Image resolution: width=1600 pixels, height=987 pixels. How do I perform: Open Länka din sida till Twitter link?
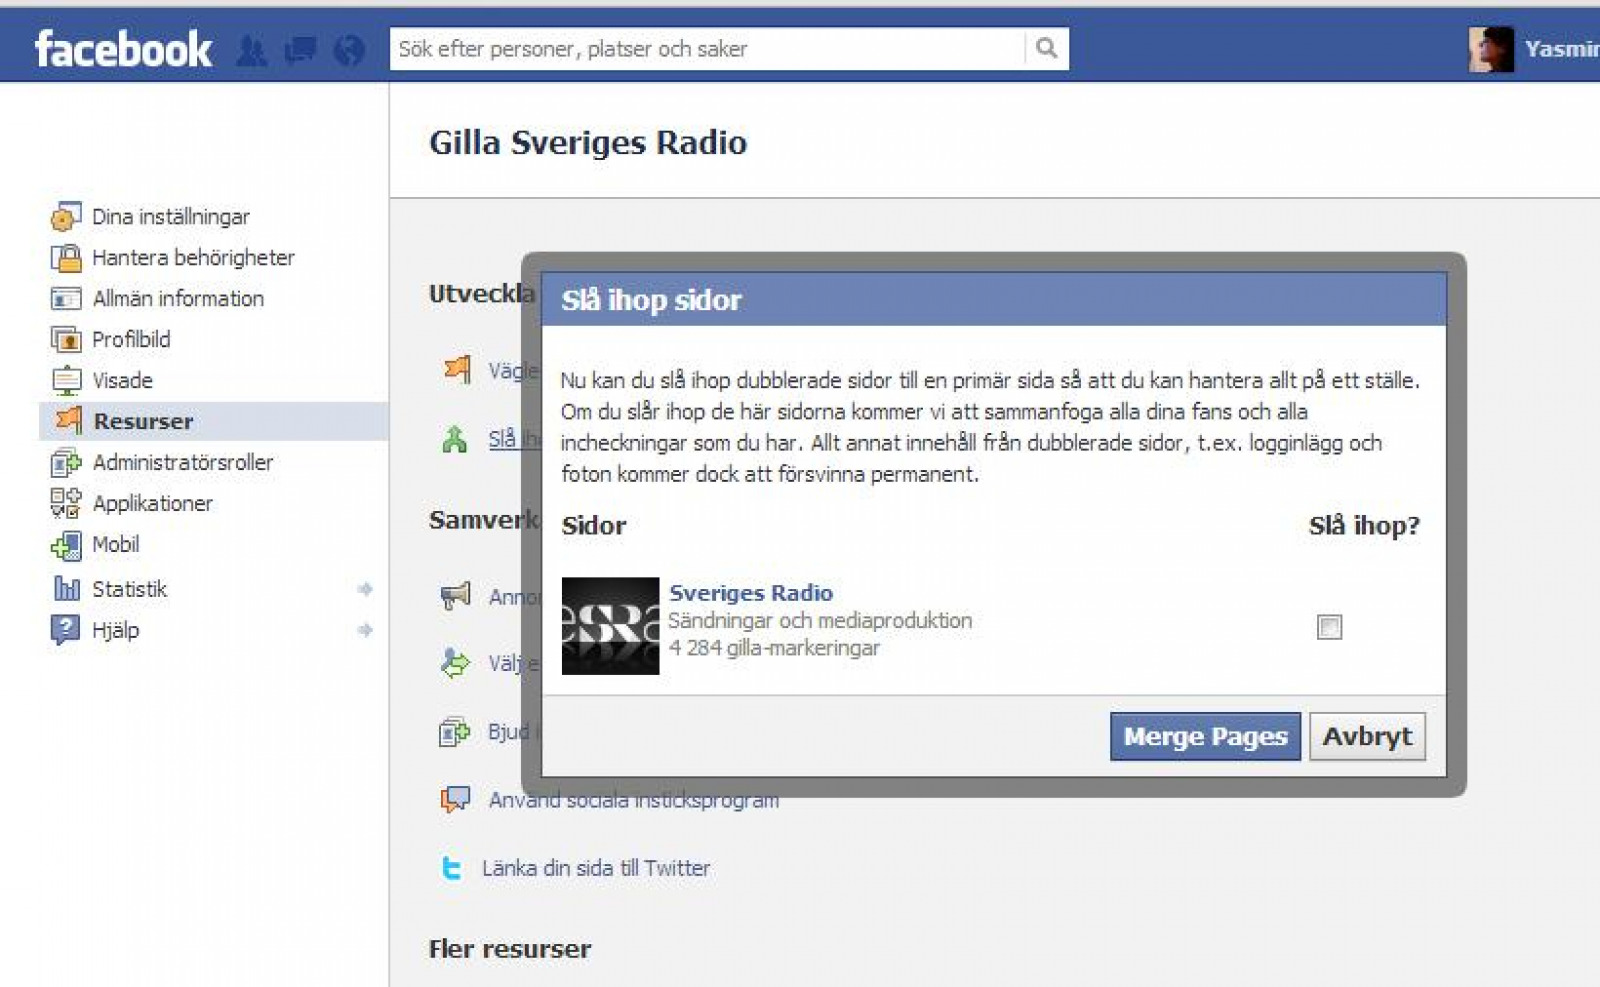(x=596, y=868)
